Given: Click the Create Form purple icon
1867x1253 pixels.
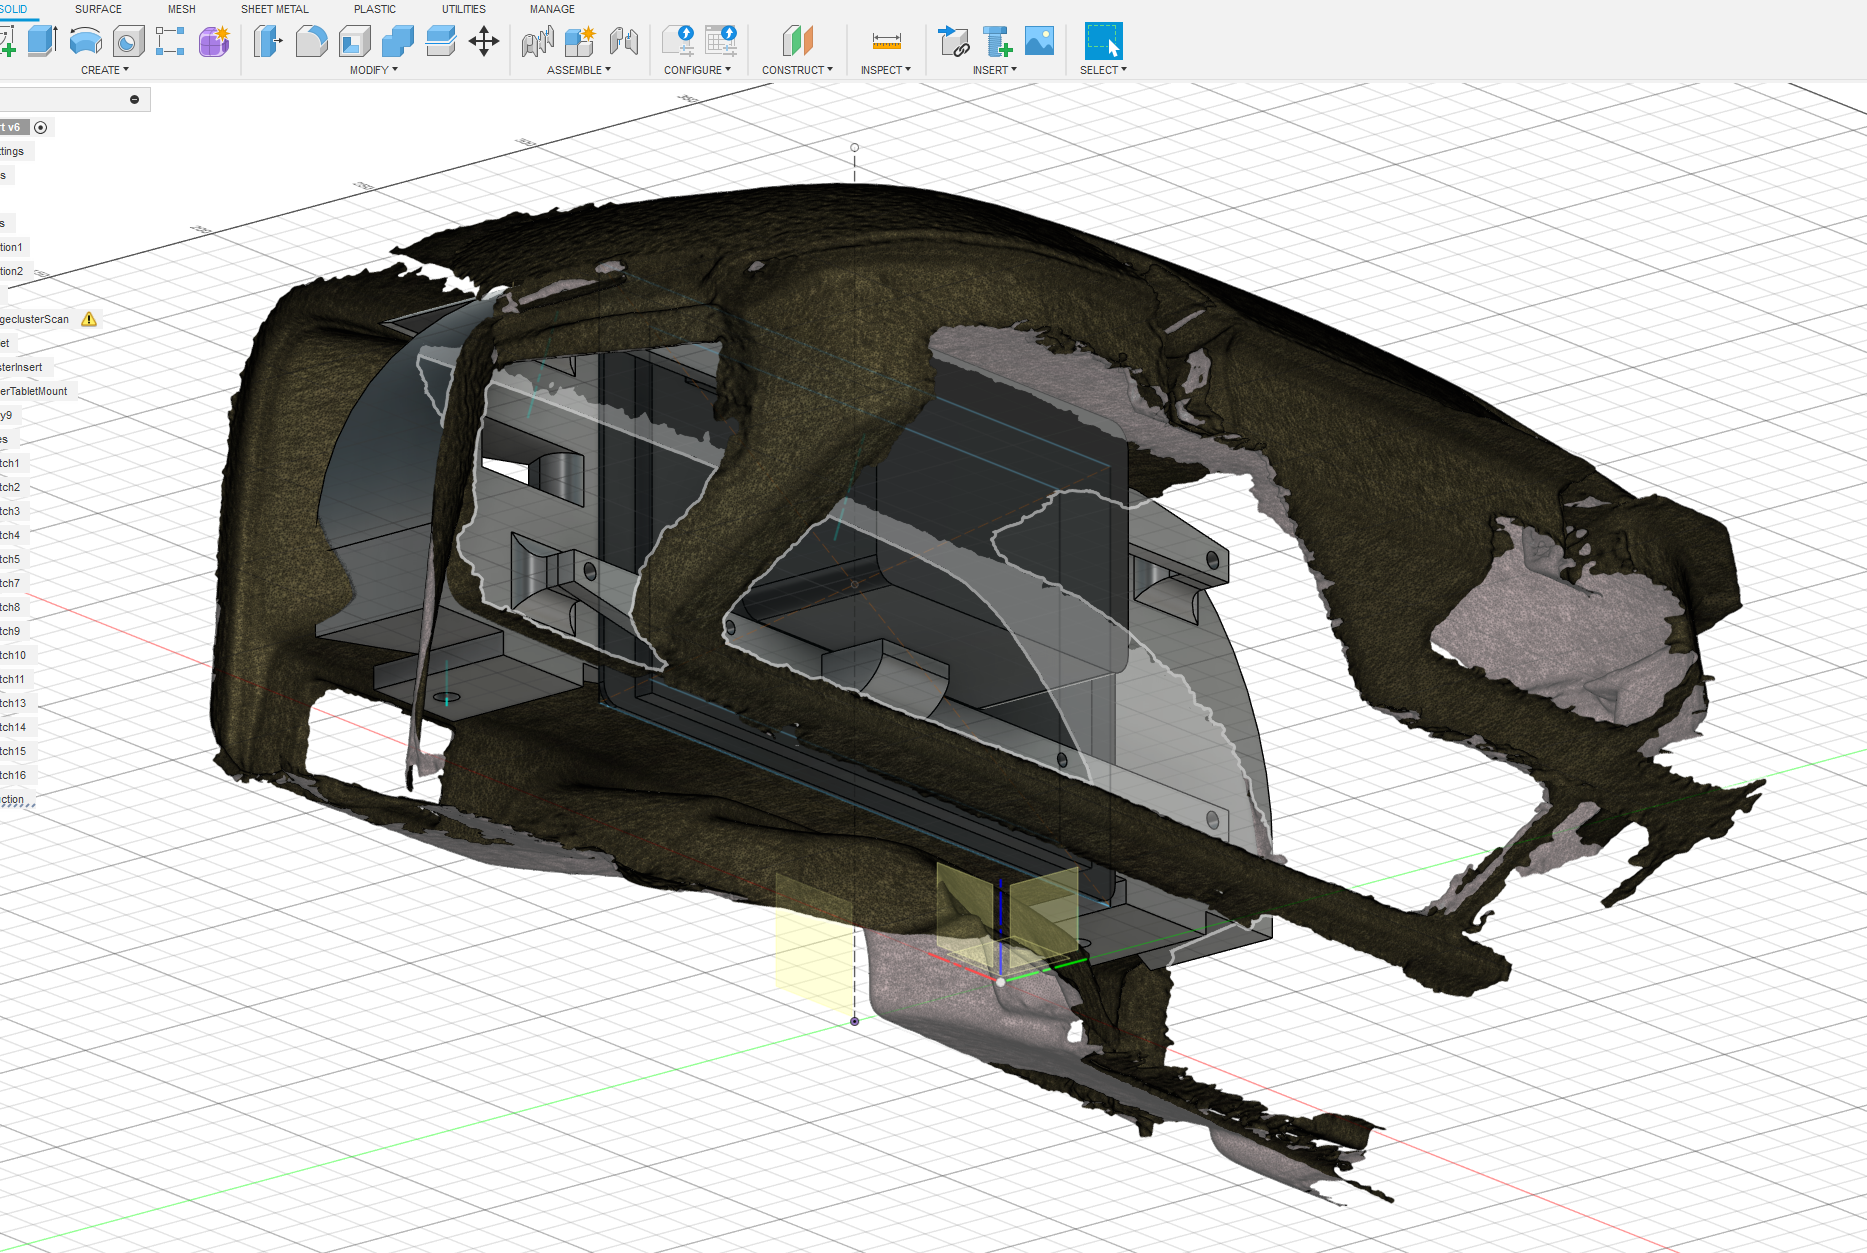Looking at the screenshot, I should click(x=214, y=41).
